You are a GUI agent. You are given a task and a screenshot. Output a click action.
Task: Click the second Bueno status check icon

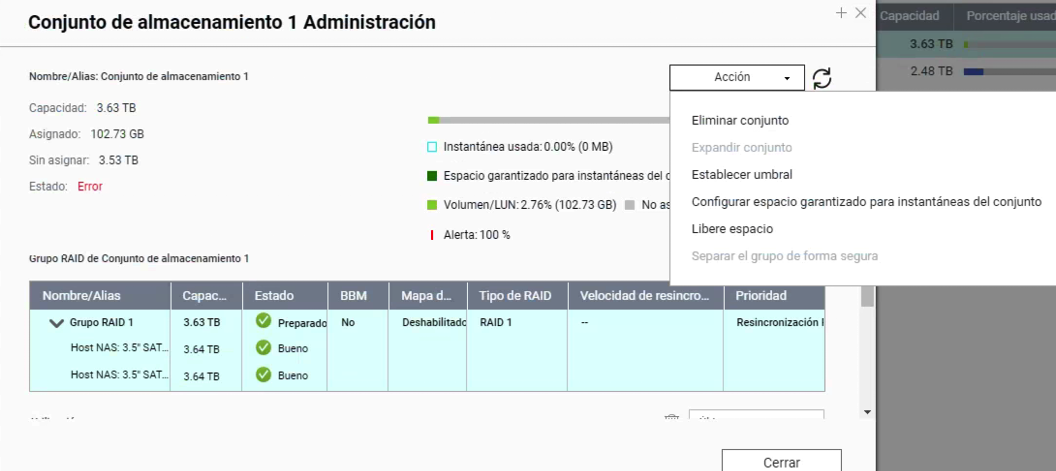263,376
